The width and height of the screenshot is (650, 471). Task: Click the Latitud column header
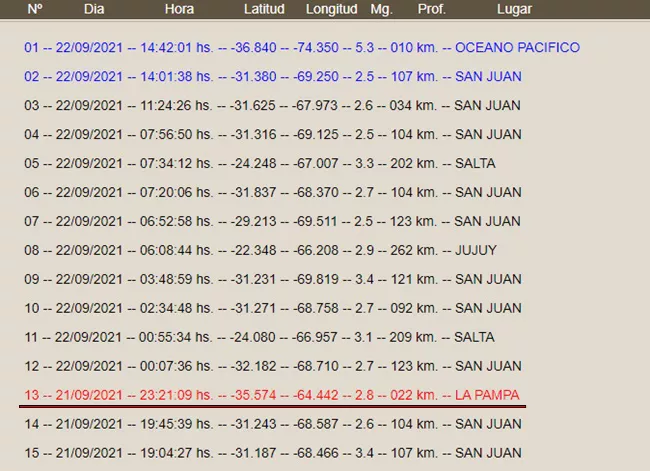point(264,9)
